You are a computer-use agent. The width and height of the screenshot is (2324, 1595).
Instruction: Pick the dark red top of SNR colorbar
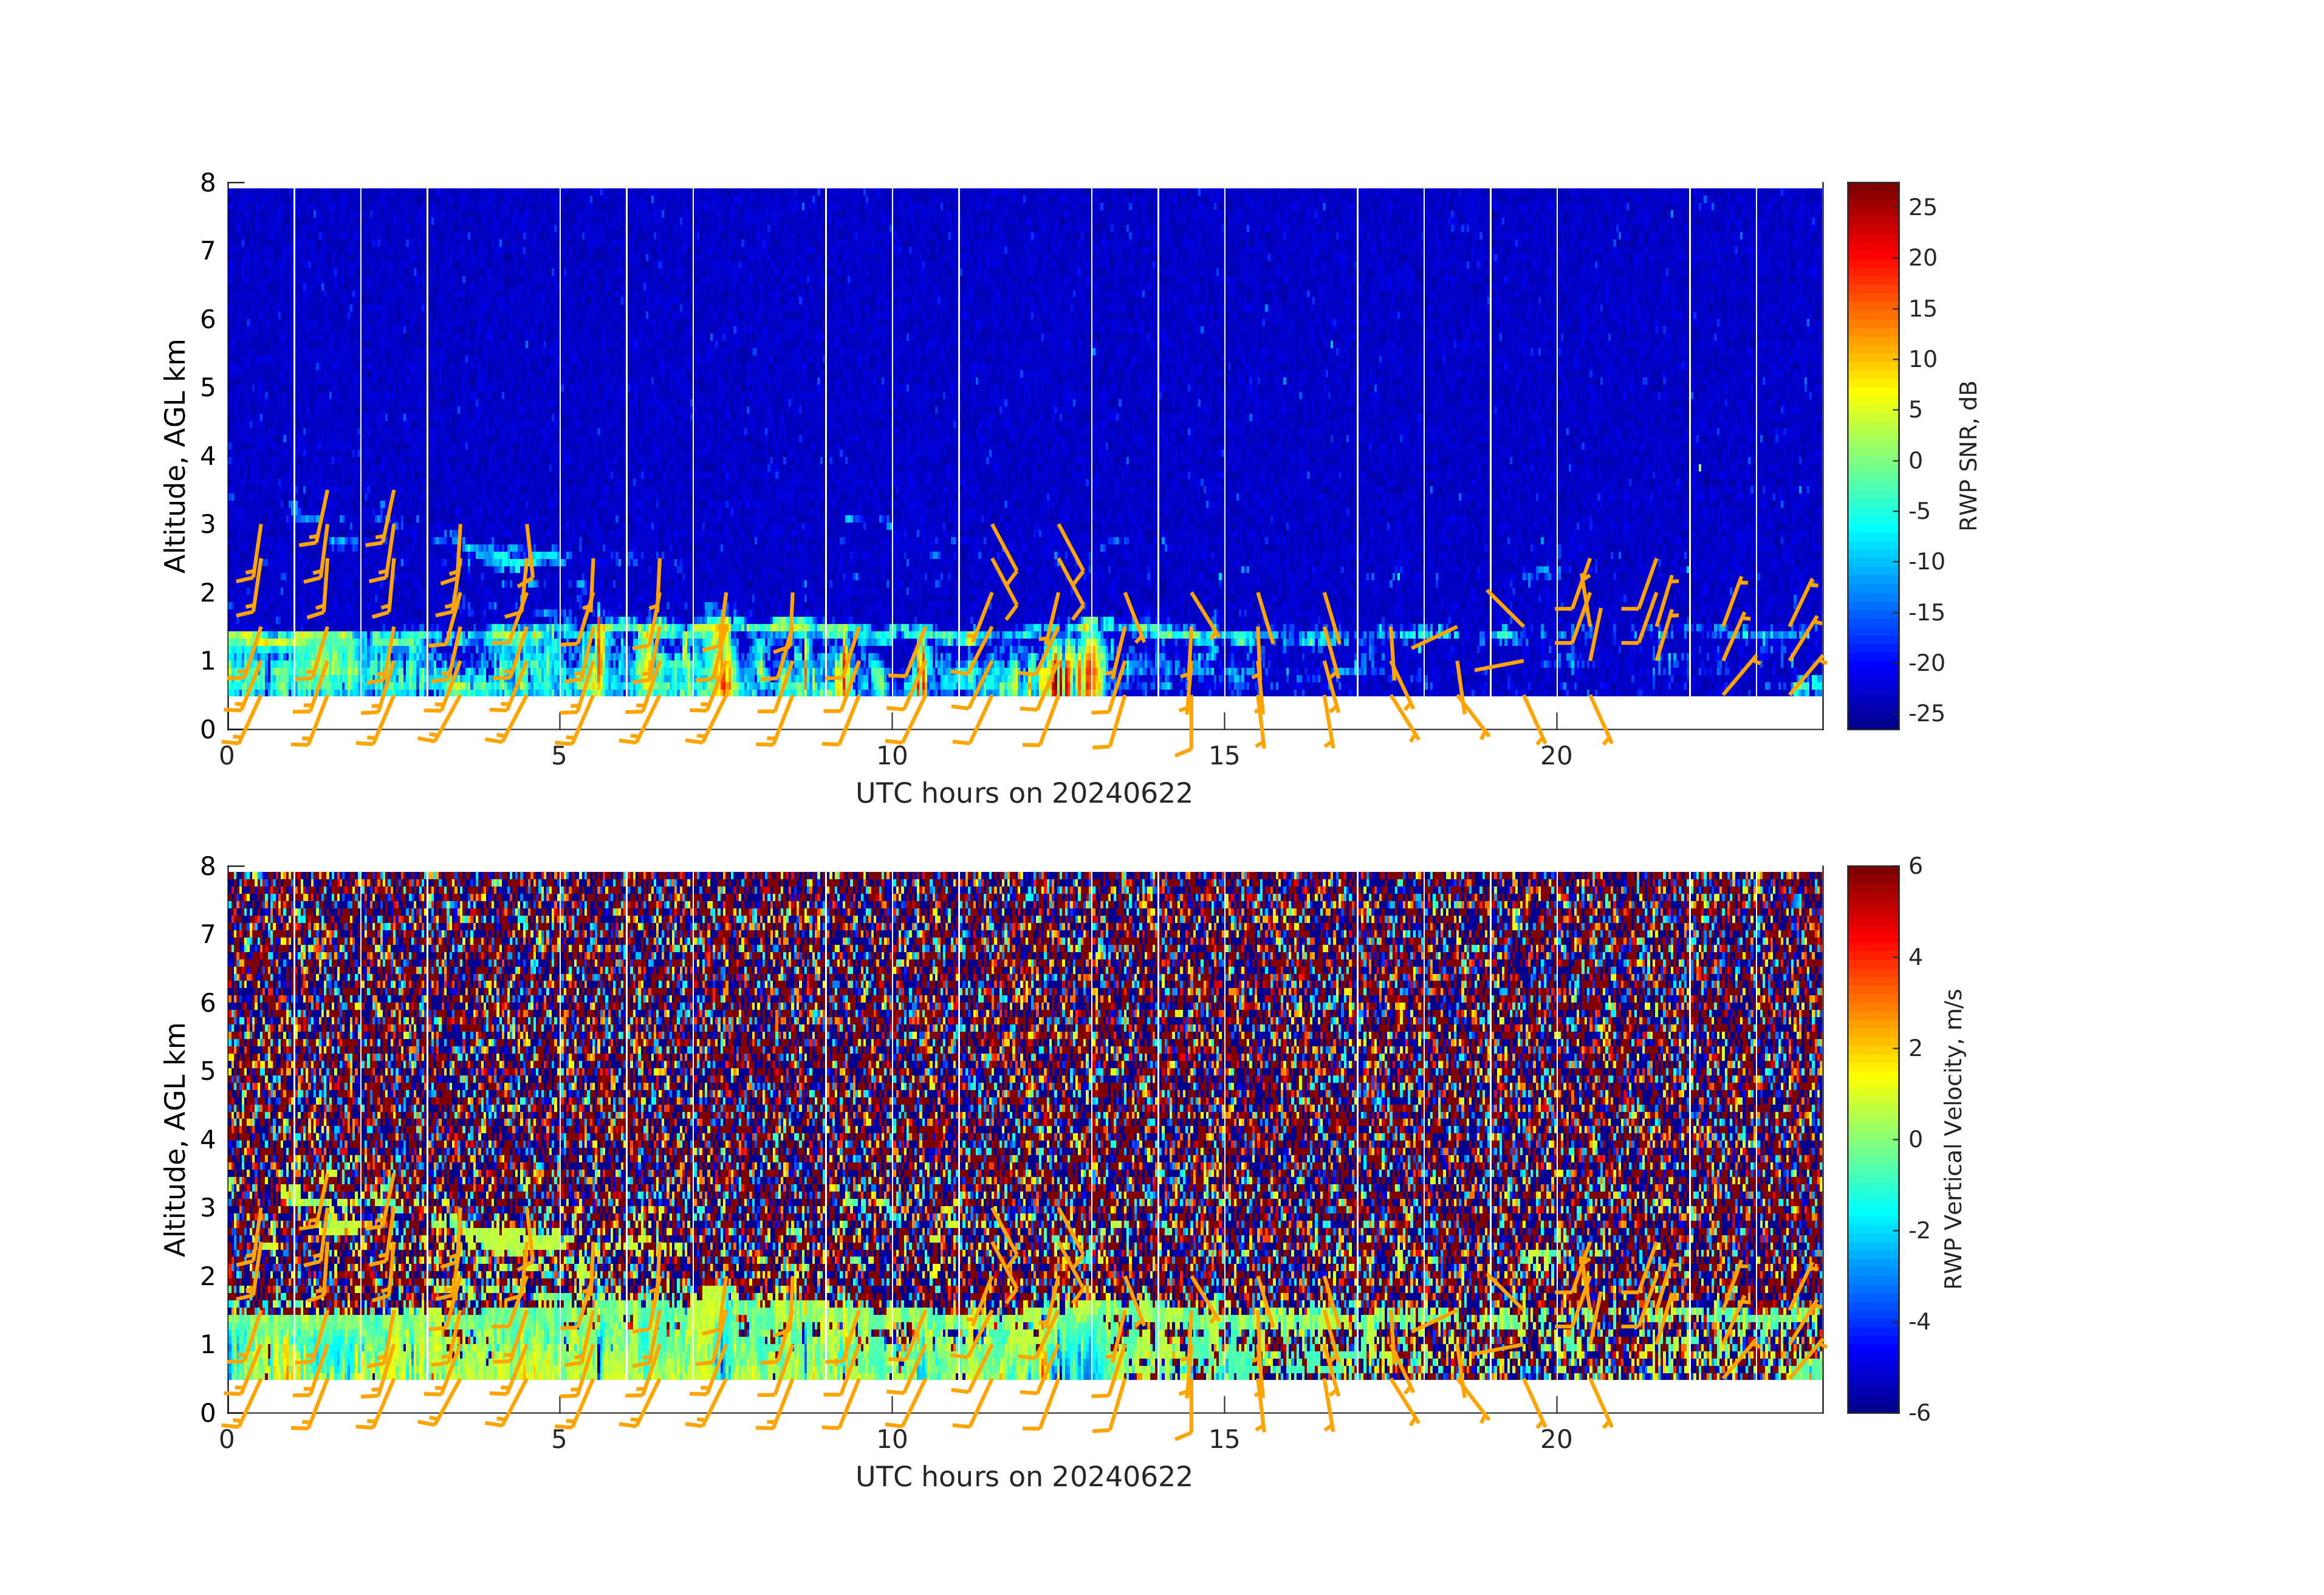[x=1872, y=190]
